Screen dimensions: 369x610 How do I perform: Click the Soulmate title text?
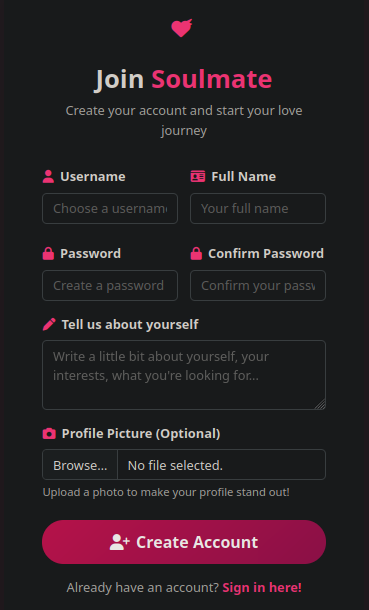[212, 79]
